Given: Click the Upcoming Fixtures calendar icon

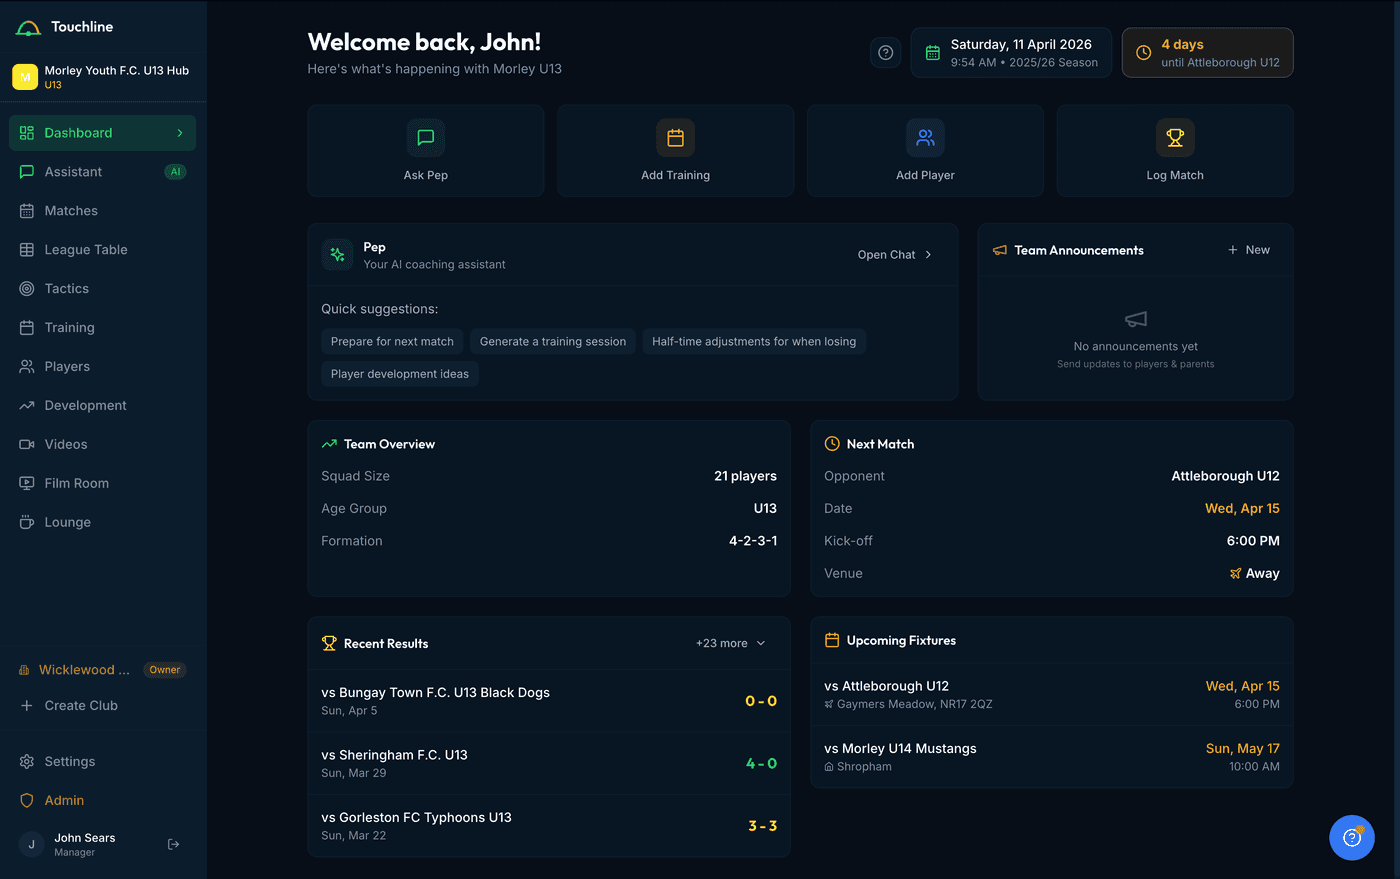Looking at the screenshot, I should point(832,641).
